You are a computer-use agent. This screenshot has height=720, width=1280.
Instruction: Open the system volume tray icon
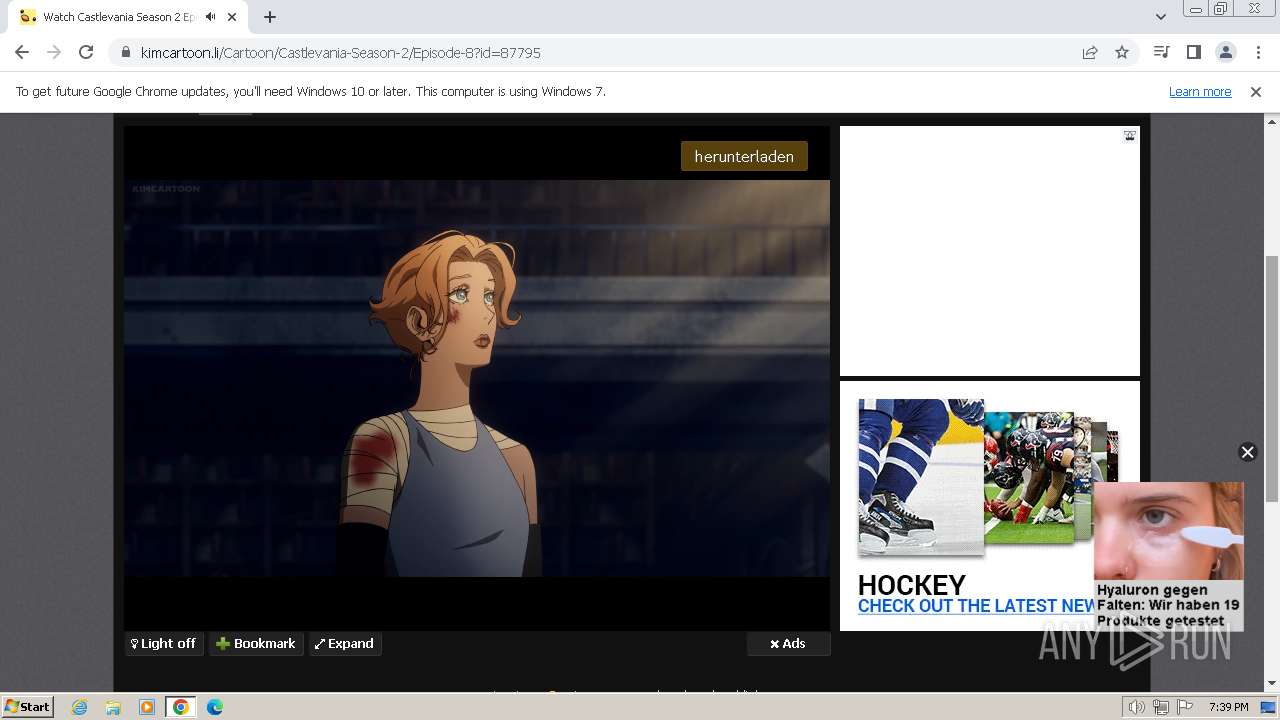(x=1137, y=707)
